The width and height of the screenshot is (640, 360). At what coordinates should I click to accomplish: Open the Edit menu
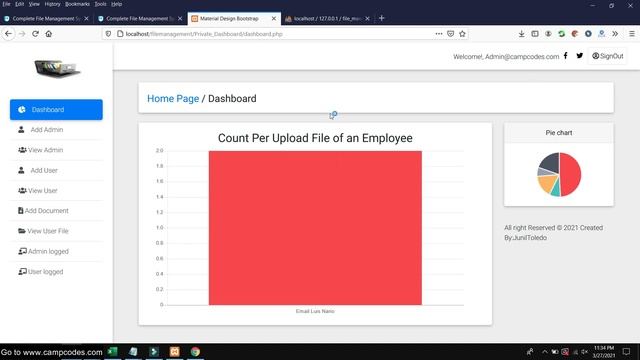click(x=20, y=4)
